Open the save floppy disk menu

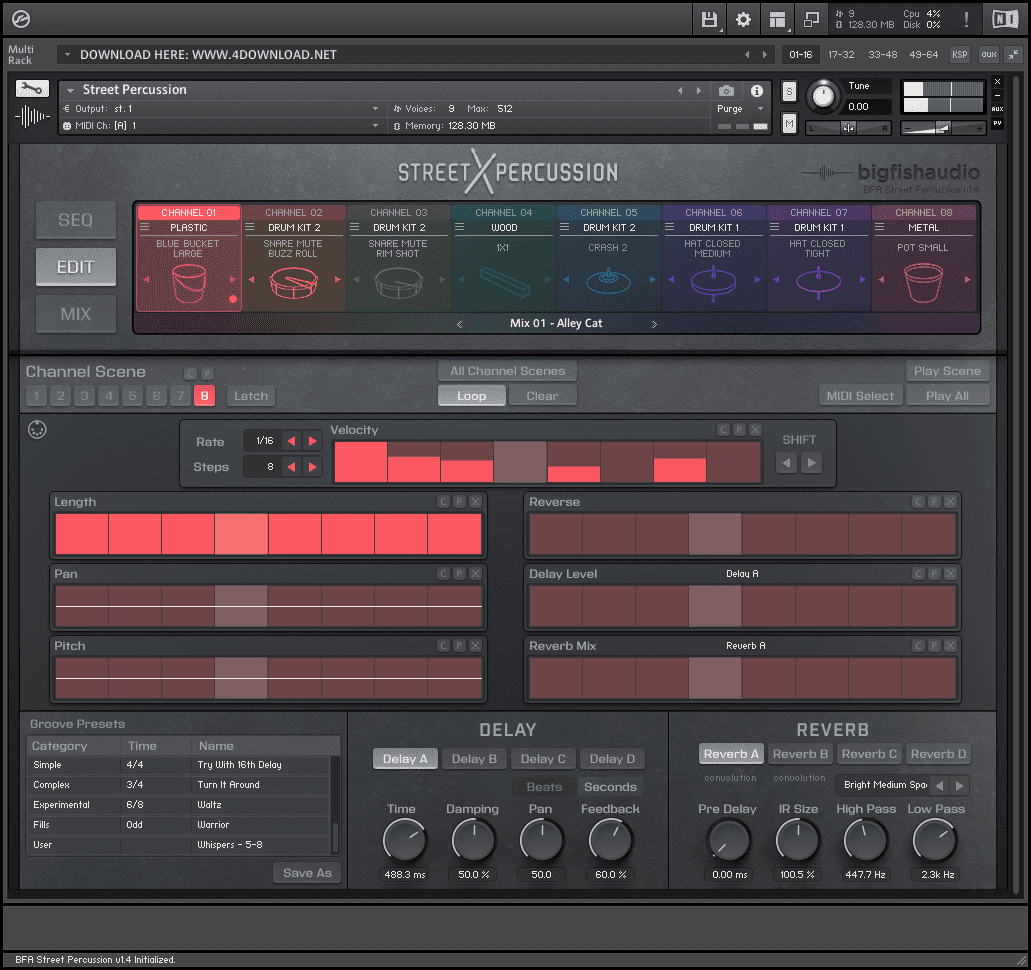tap(709, 20)
